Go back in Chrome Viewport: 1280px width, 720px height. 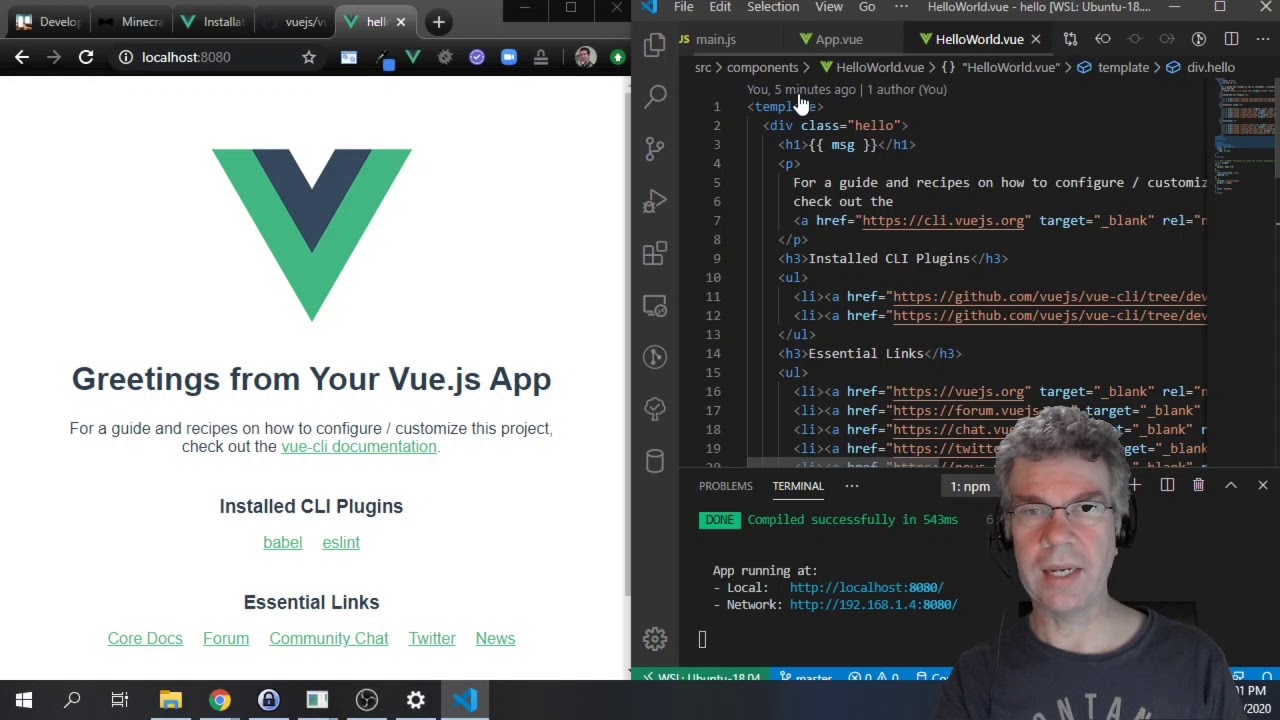point(22,57)
